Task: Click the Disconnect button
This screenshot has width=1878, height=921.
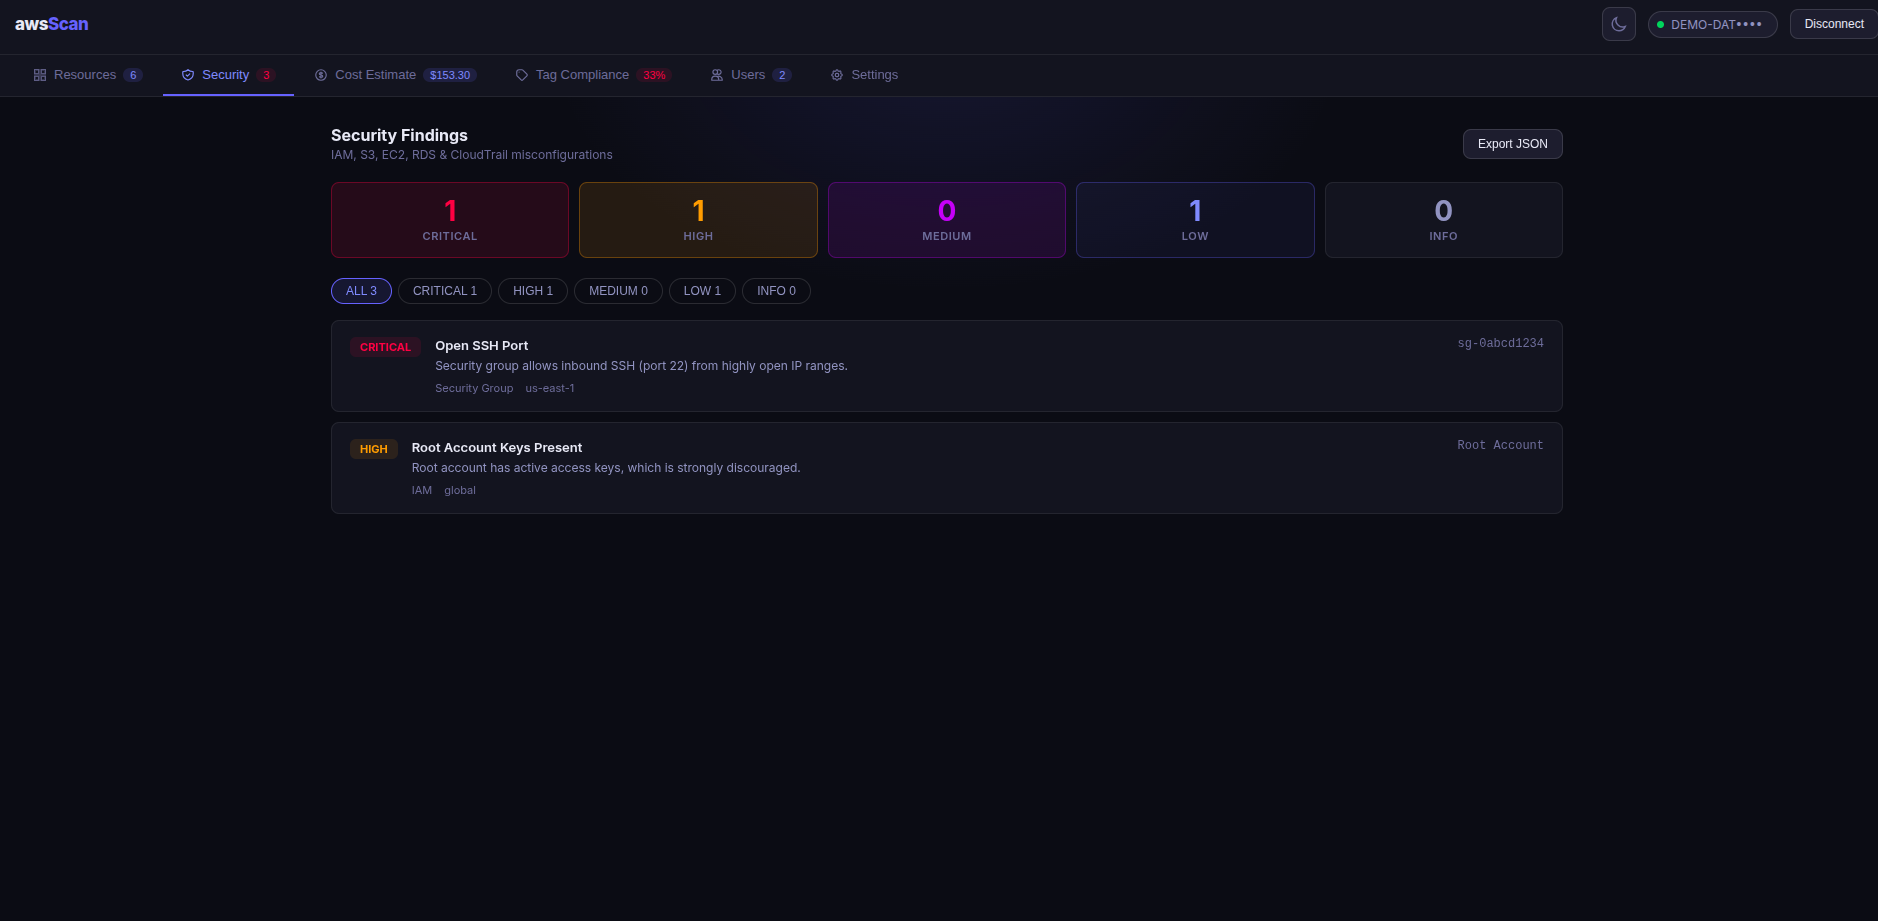Action: click(x=1833, y=24)
